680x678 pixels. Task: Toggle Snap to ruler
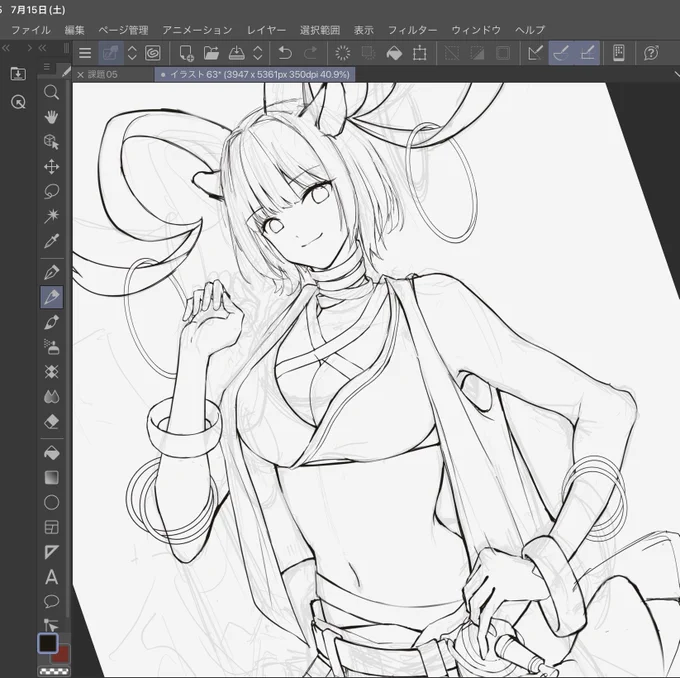pos(536,53)
